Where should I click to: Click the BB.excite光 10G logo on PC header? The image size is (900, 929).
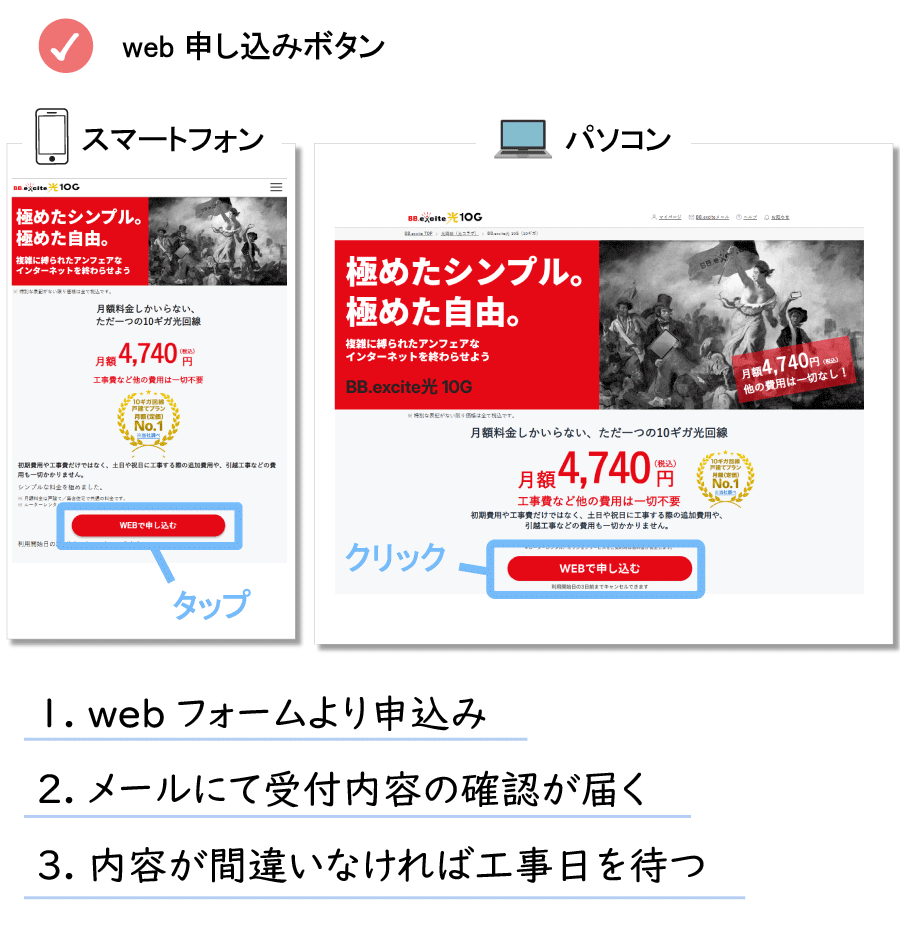[x=445, y=217]
